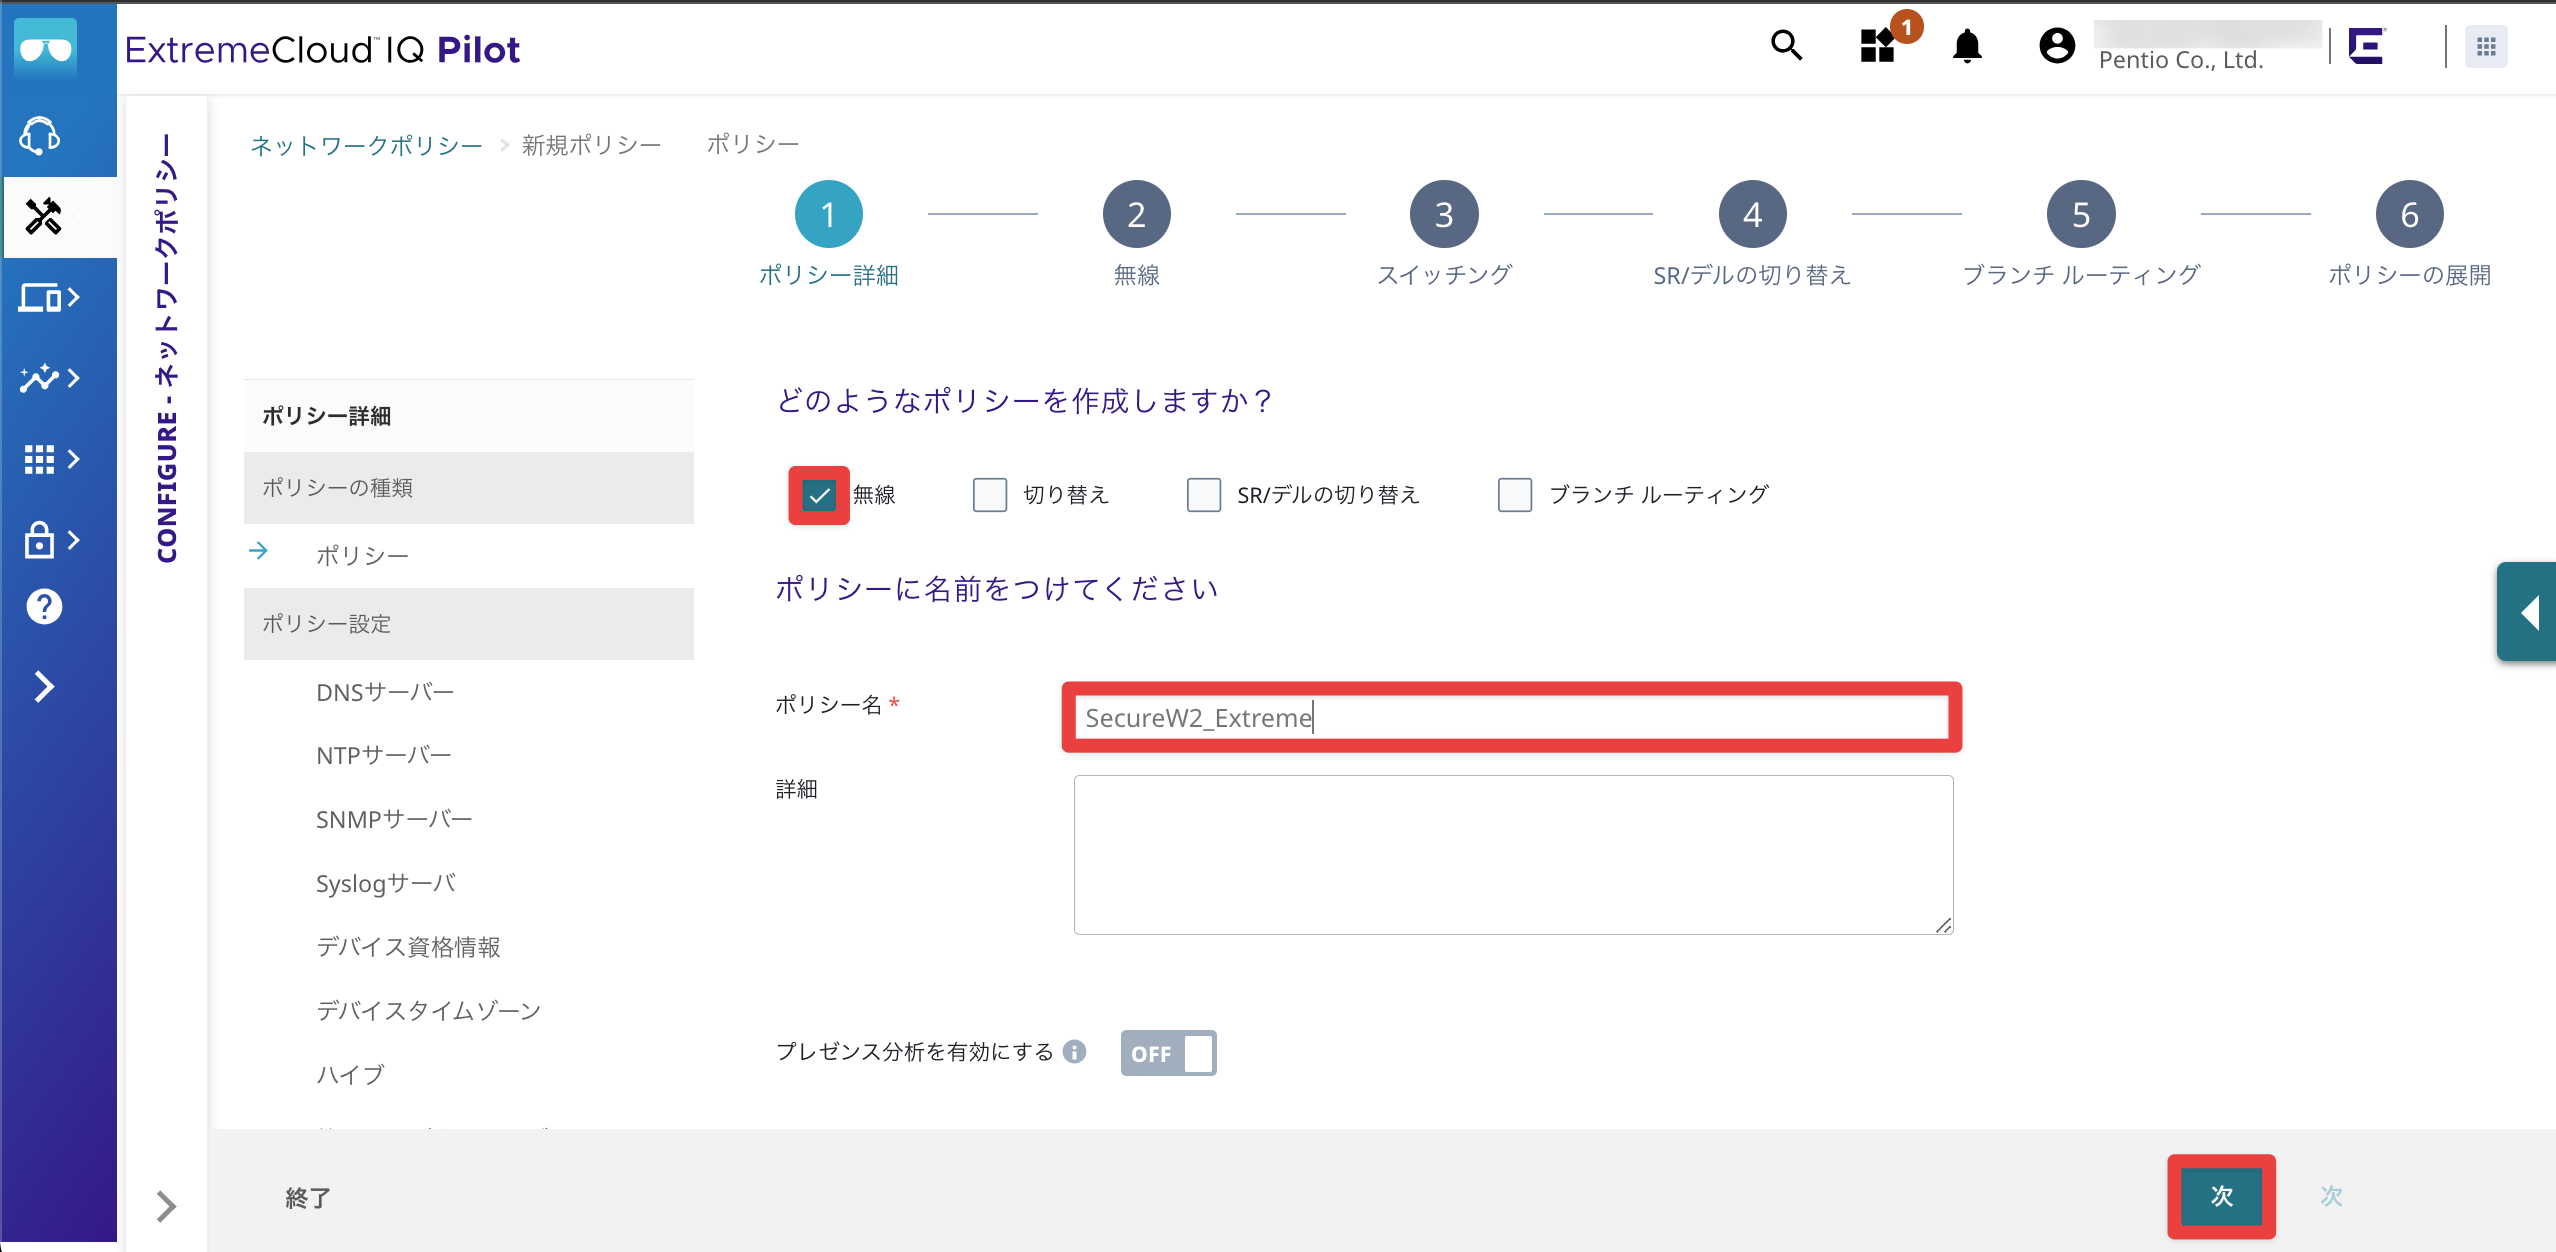Open Syslogサーバ settings
The height and width of the screenshot is (1252, 2556).
click(386, 884)
